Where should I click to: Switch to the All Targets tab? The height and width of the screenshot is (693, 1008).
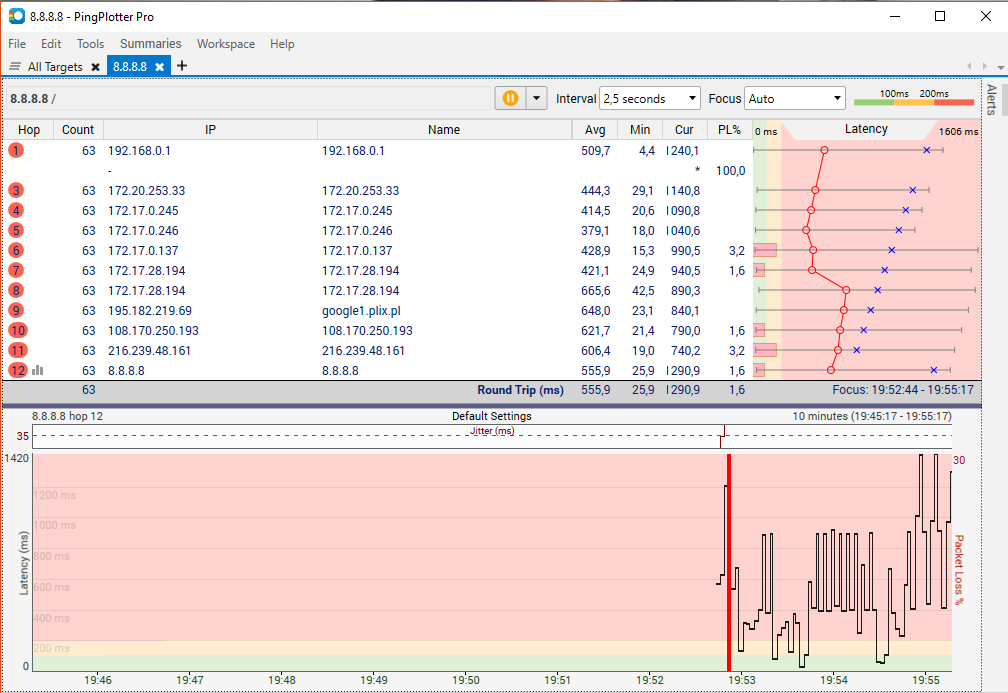click(55, 67)
